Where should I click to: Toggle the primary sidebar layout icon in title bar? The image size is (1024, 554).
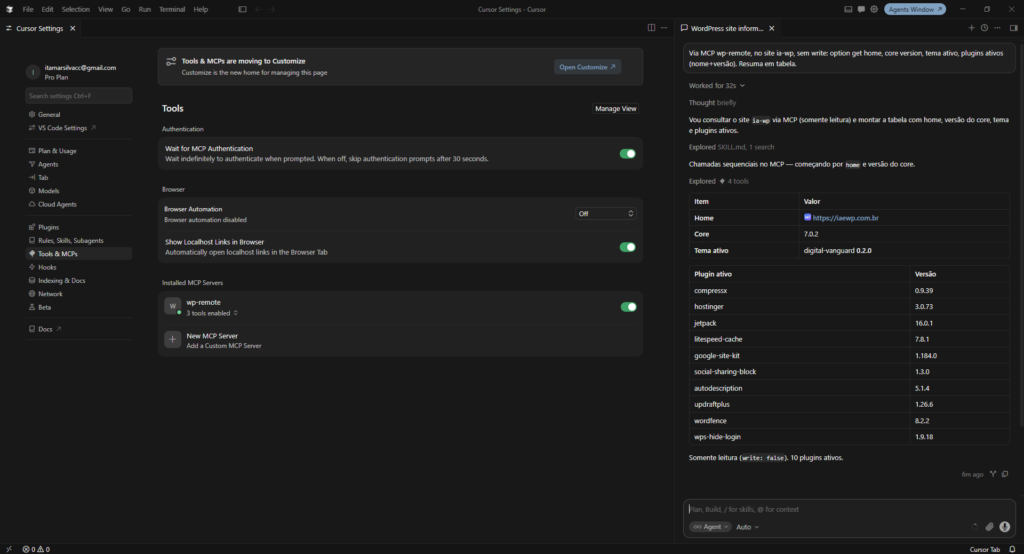pos(242,9)
